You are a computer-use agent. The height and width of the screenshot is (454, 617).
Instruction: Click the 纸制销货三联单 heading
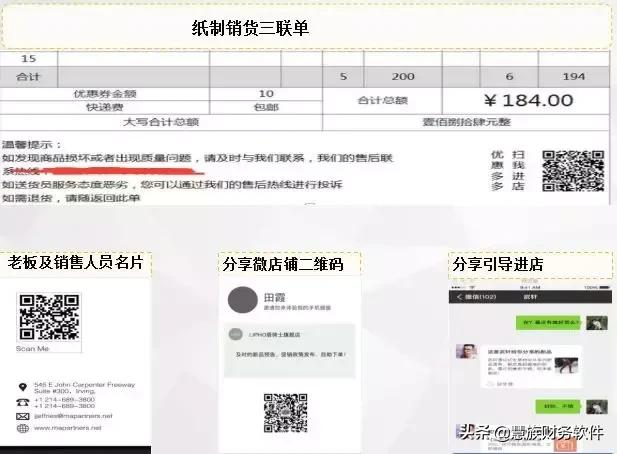tap(250, 28)
